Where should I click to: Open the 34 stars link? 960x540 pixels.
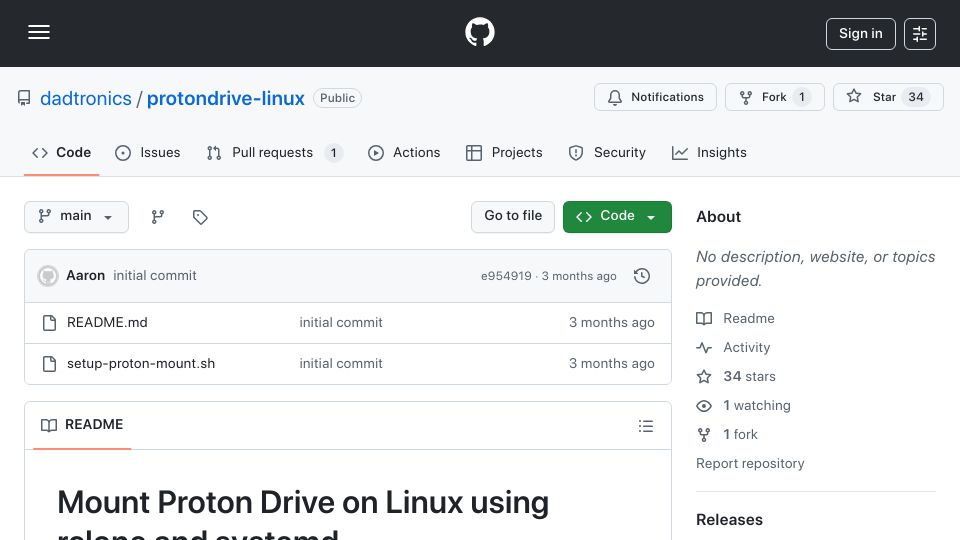[737, 377]
